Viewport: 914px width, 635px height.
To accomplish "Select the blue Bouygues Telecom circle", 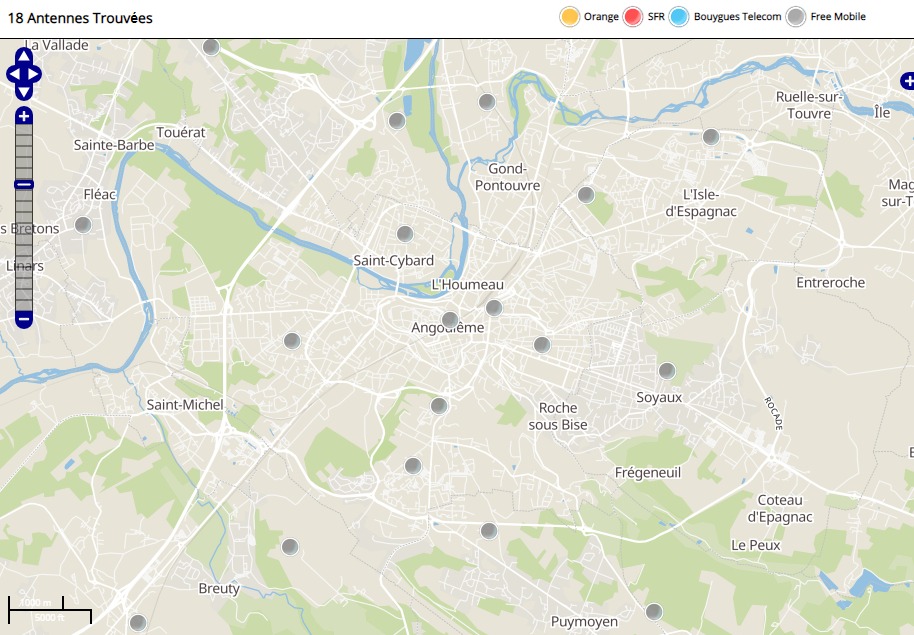I will 680,17.
